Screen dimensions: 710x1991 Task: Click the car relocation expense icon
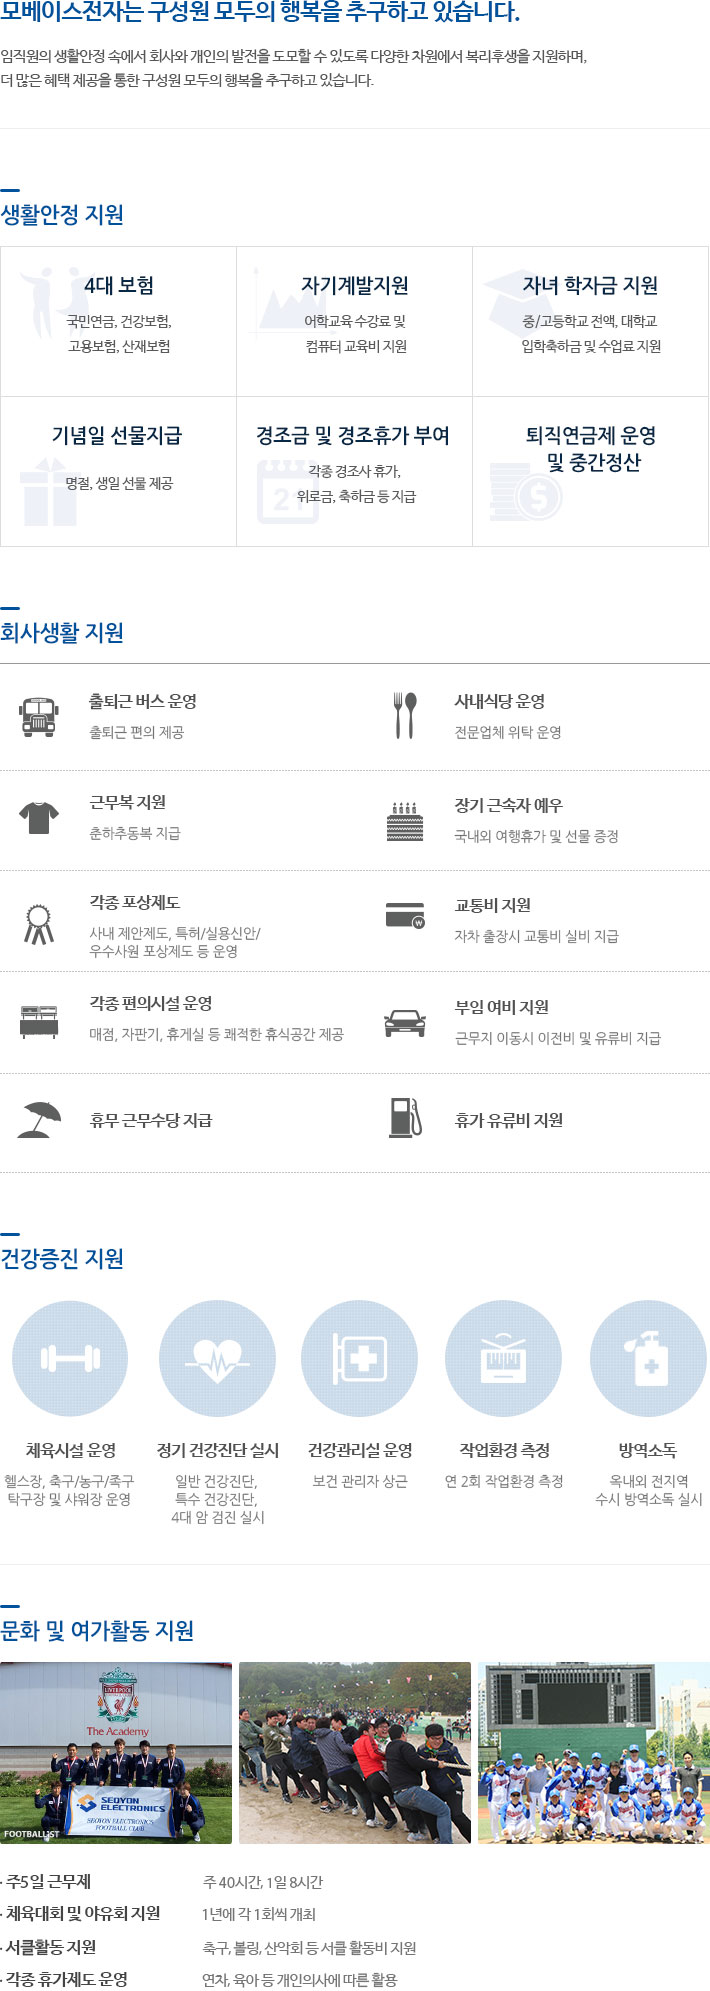click(405, 1022)
